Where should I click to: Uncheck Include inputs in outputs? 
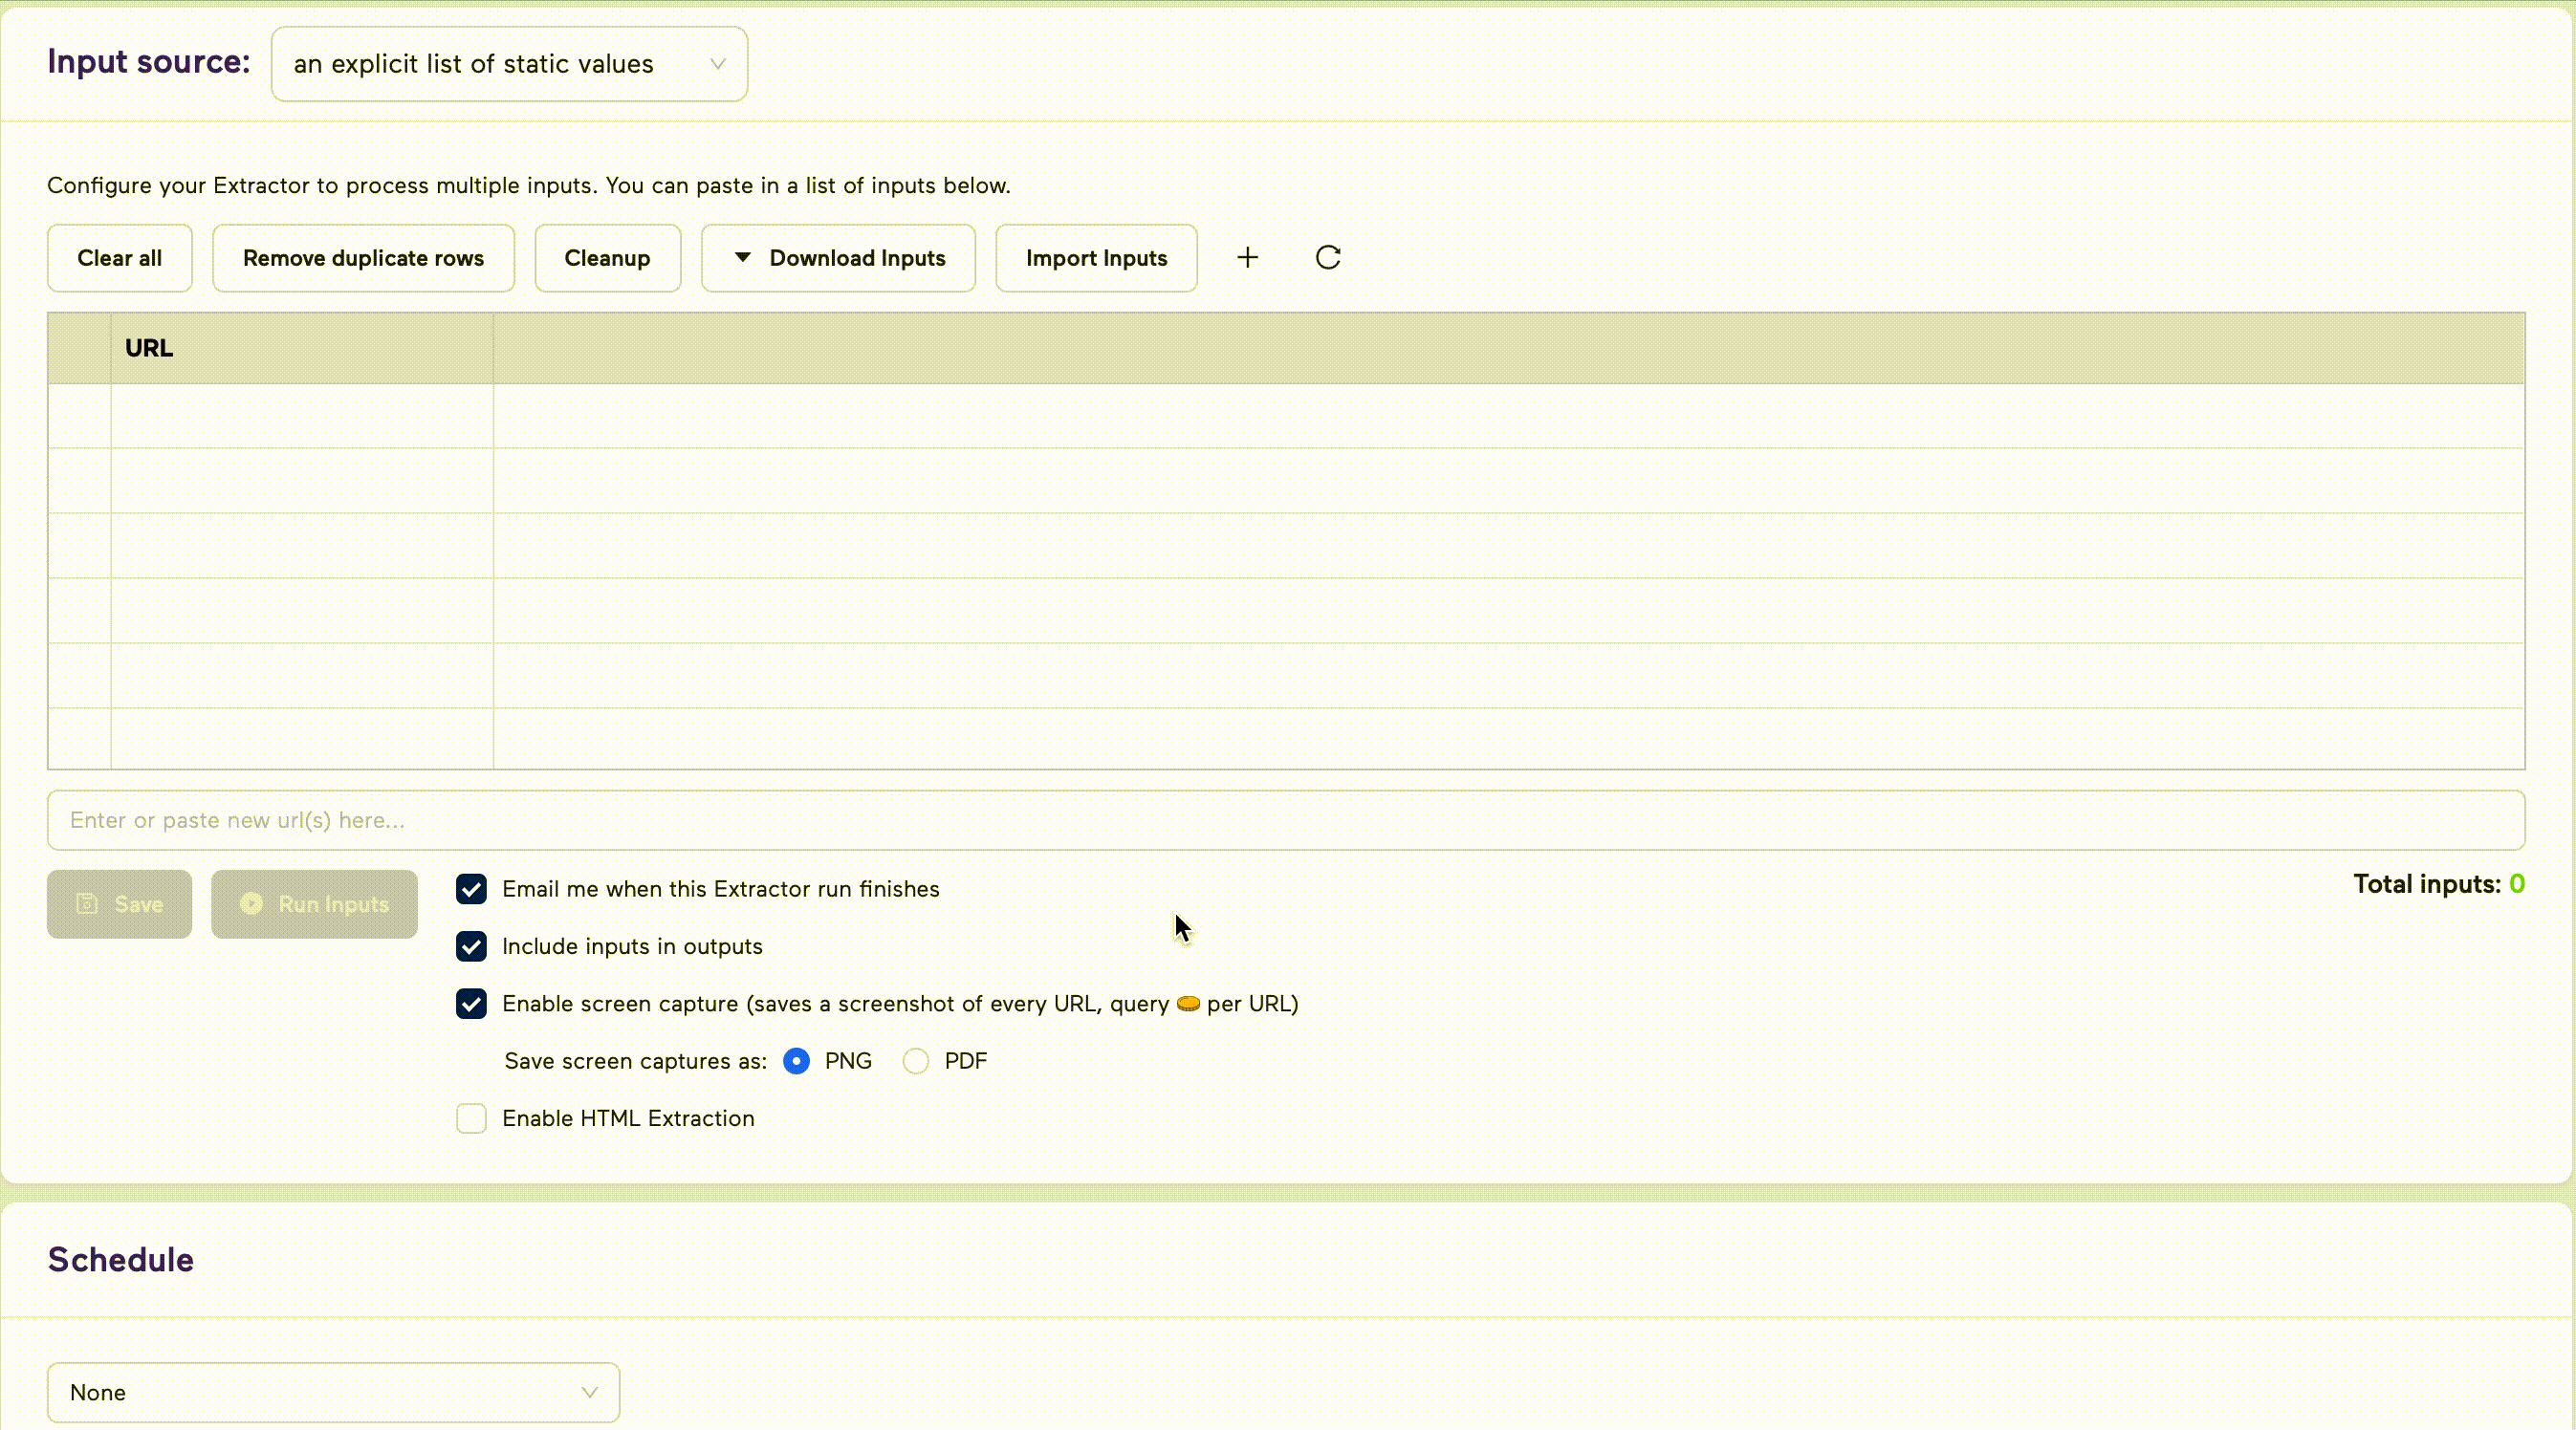471,946
